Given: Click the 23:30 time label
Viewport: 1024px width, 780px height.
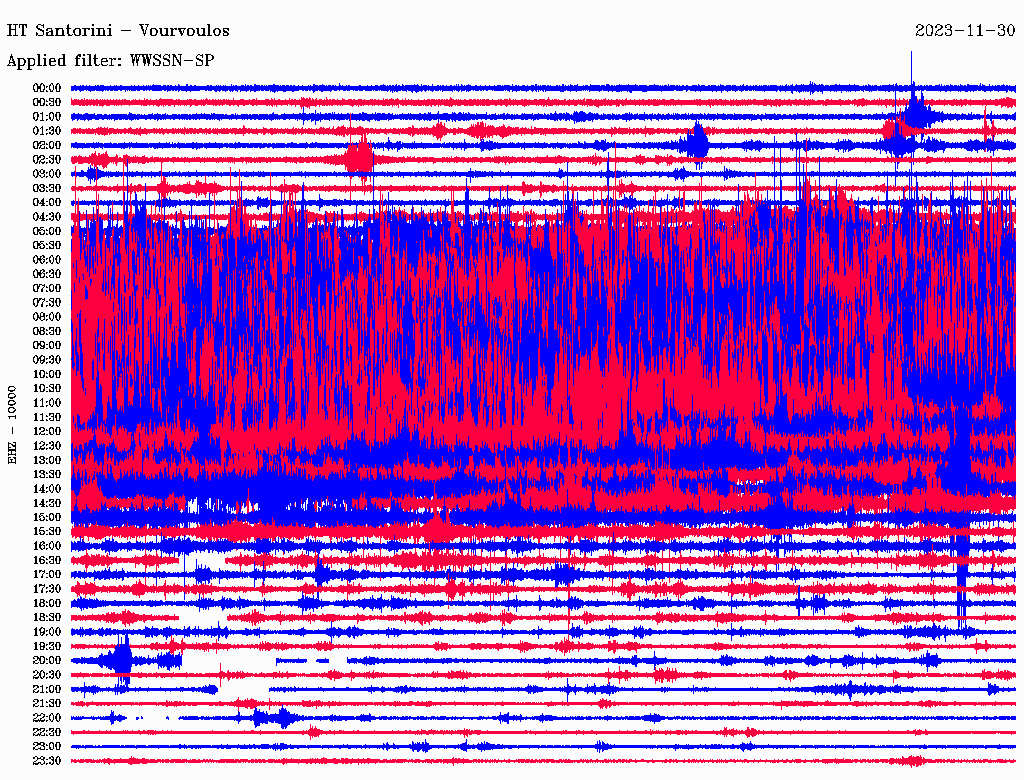Looking at the screenshot, I should (47, 761).
